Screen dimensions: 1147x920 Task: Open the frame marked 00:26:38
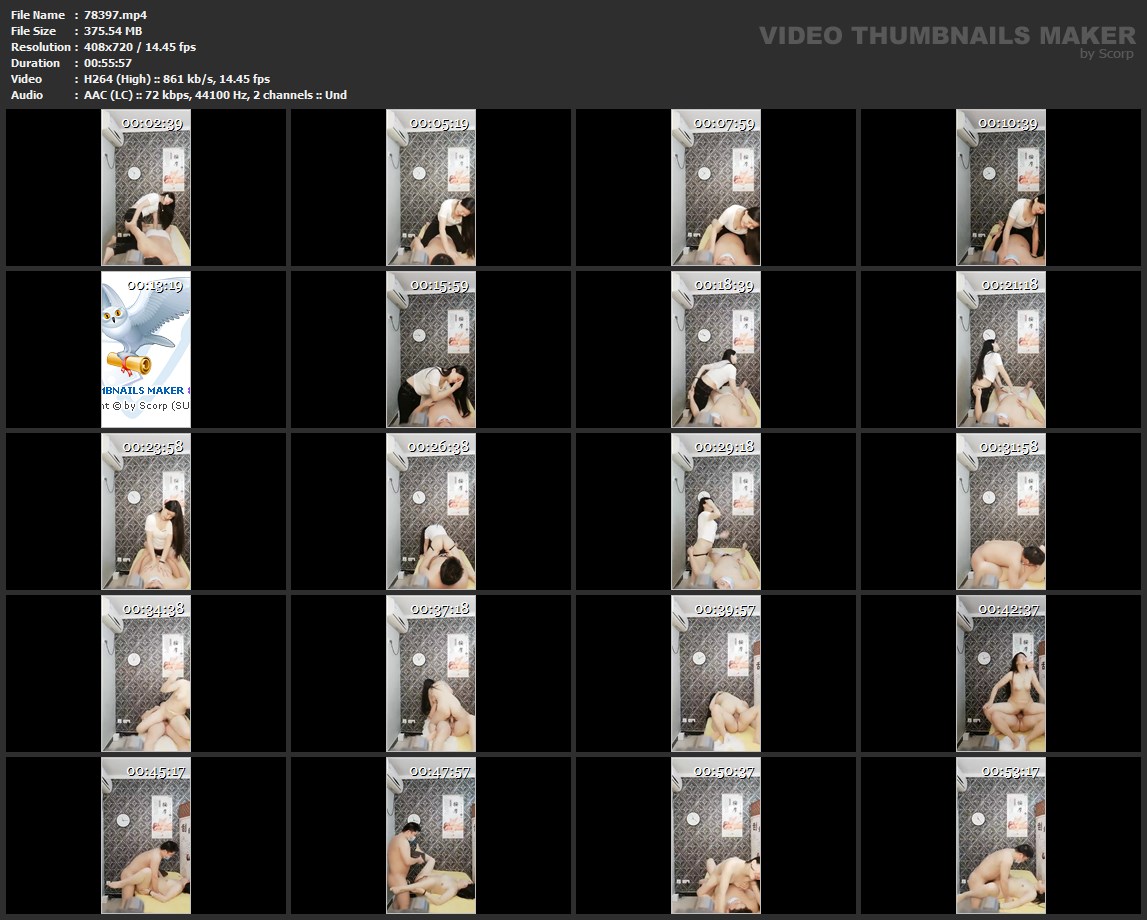(x=431, y=511)
